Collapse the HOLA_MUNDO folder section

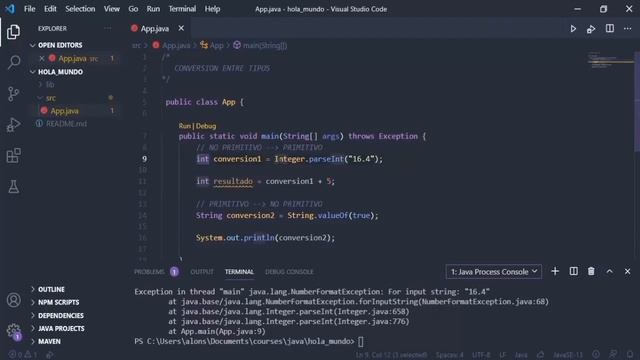point(56,72)
